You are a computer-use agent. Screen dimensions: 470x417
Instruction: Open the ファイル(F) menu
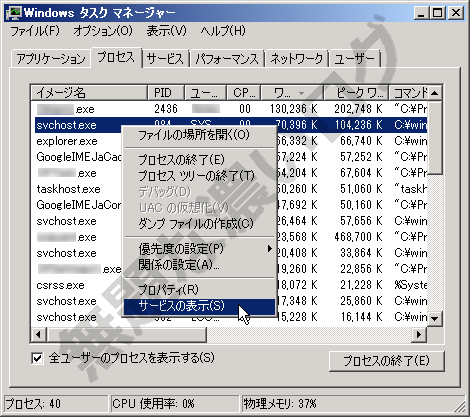coord(35,31)
